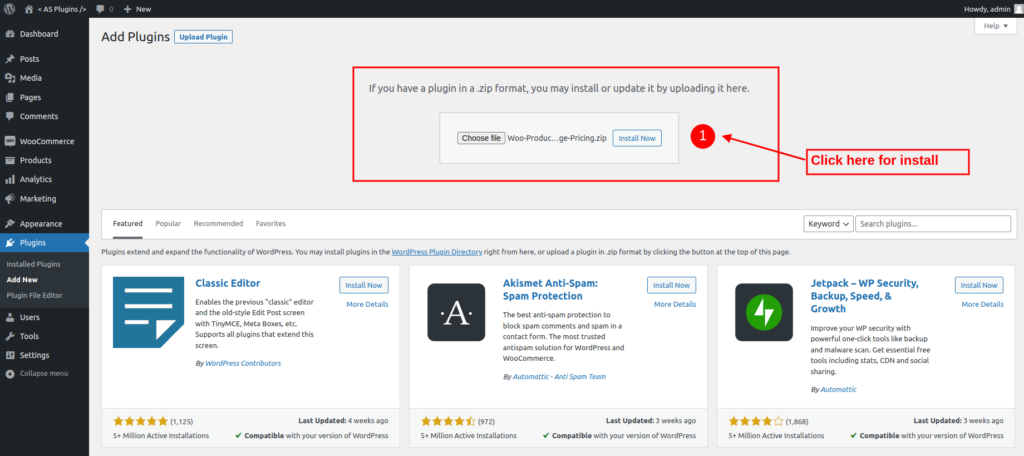Switch to the Favorites tab
Image resolution: width=1024 pixels, height=456 pixels.
pyautogui.click(x=270, y=223)
